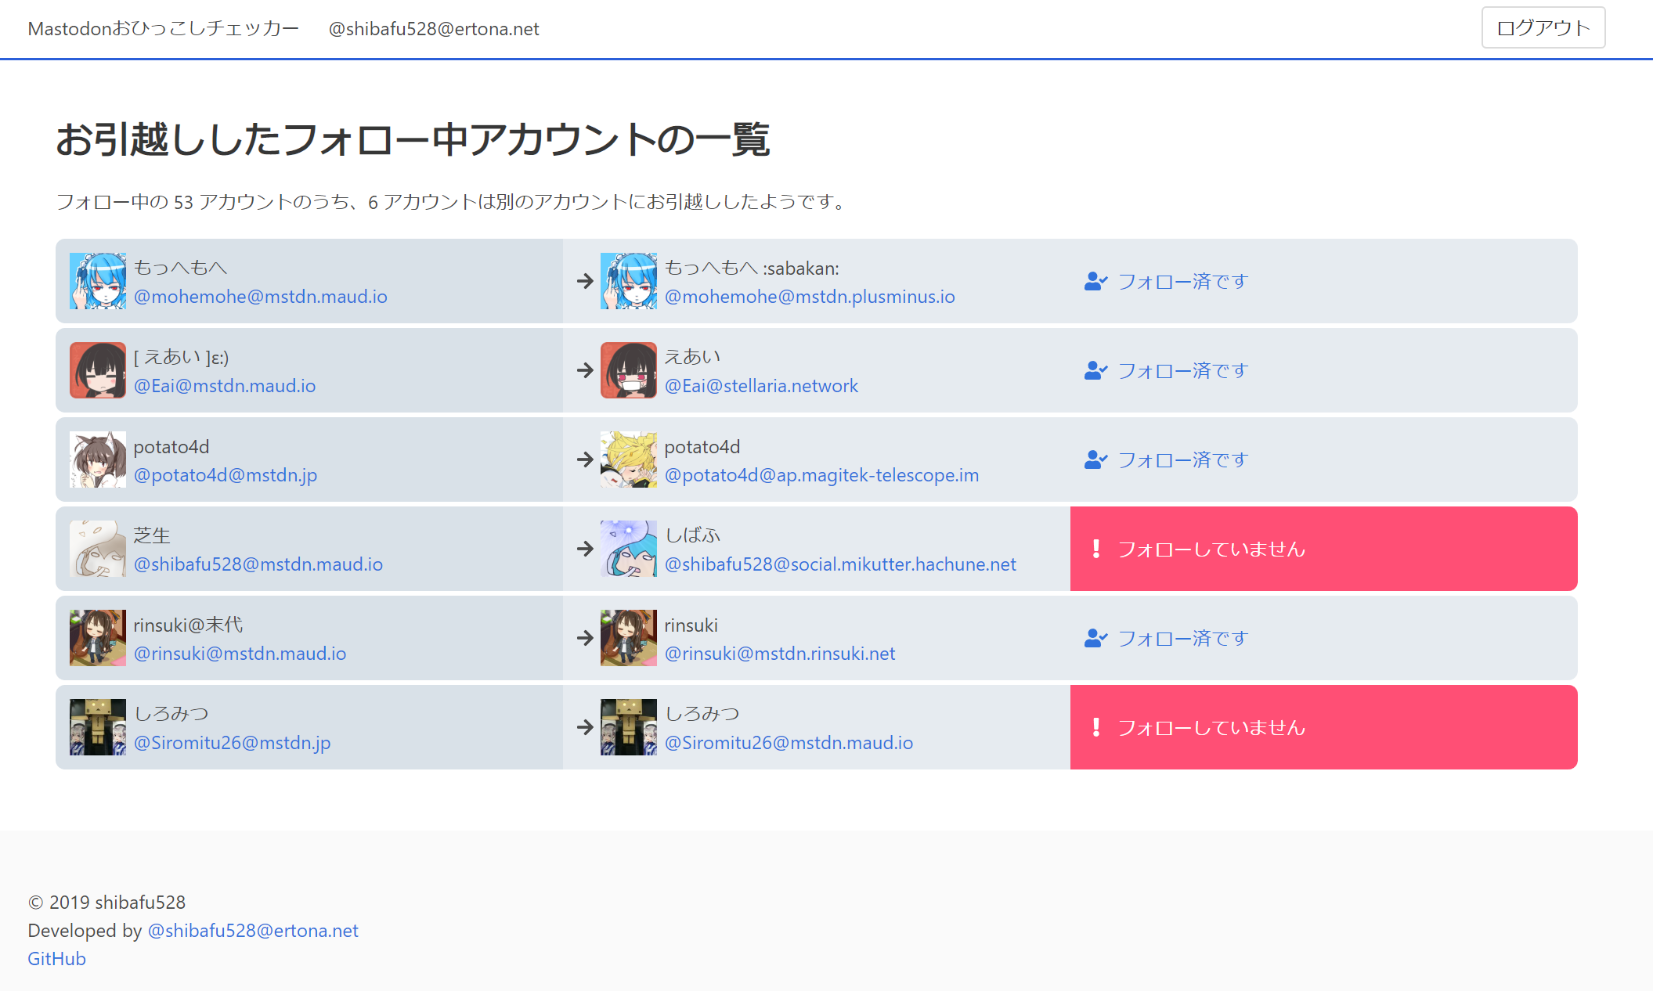Click the exclamation icon in the Siromitu26 row
This screenshot has height=991, width=1653.
[x=1096, y=727]
